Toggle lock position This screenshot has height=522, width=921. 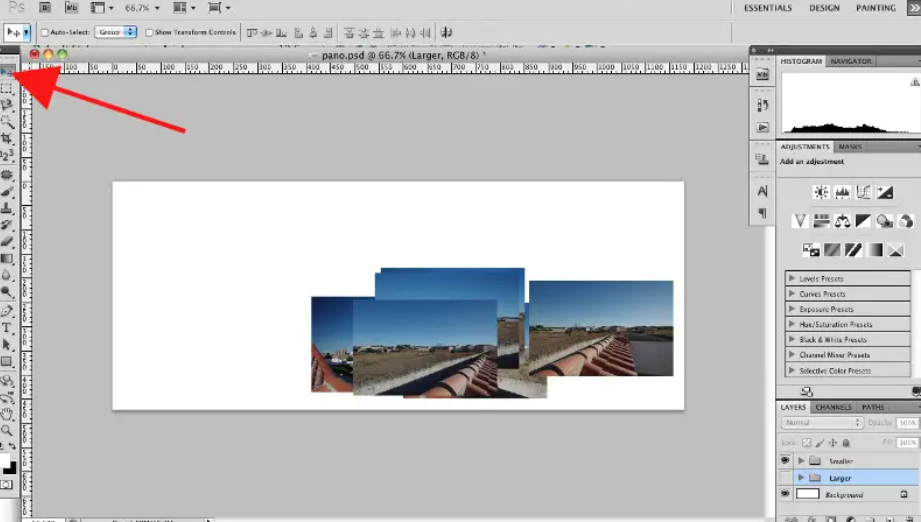pyautogui.click(x=832, y=443)
